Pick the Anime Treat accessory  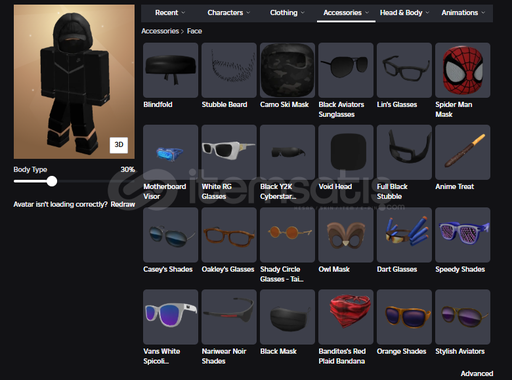[463, 152]
